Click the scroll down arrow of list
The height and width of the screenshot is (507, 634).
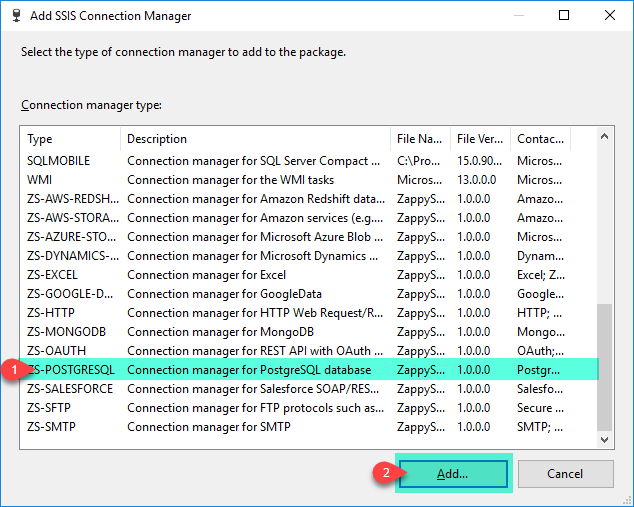click(x=604, y=439)
